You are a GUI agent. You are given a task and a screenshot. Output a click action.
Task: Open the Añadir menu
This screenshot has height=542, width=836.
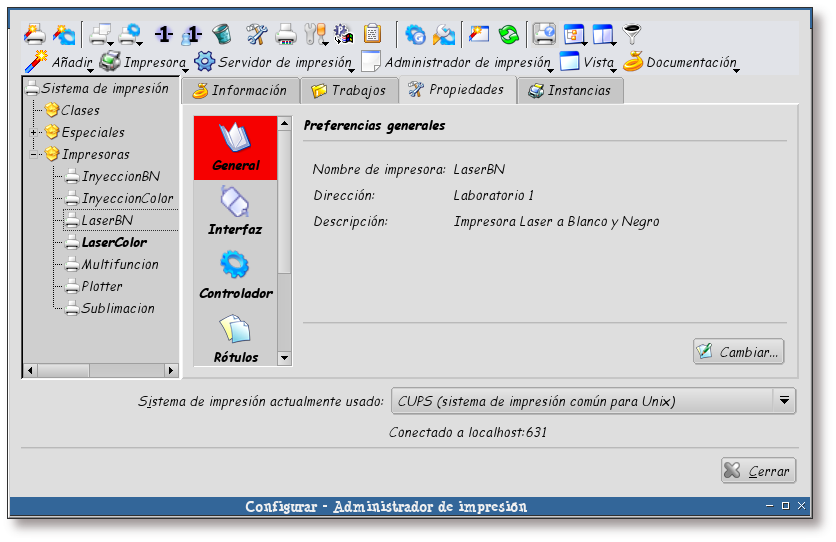pos(60,62)
